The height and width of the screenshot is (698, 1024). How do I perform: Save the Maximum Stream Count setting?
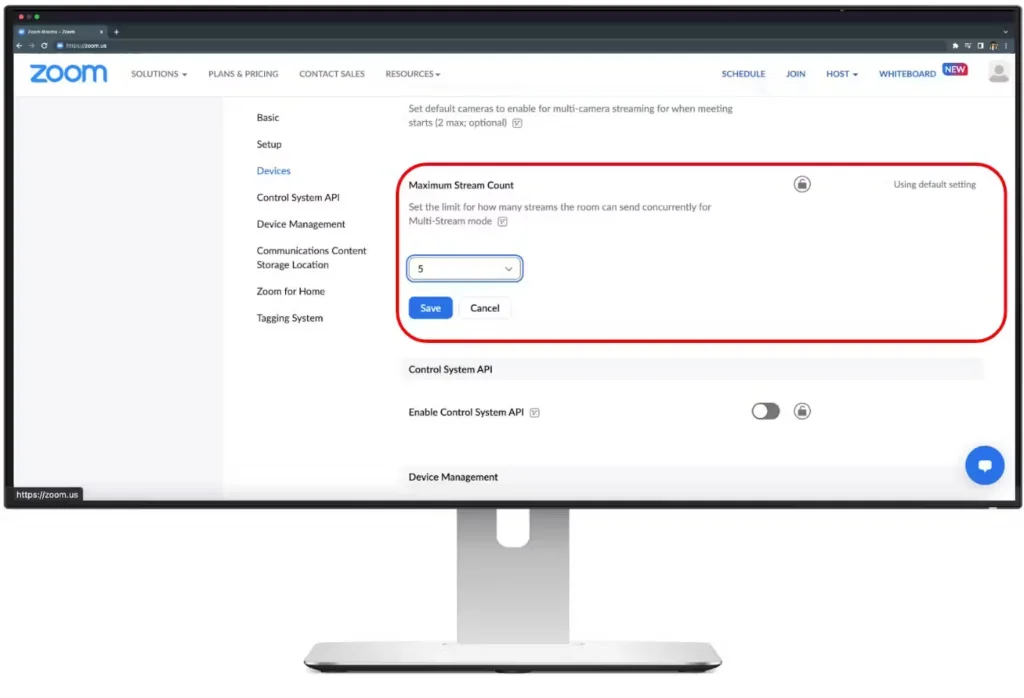click(430, 308)
